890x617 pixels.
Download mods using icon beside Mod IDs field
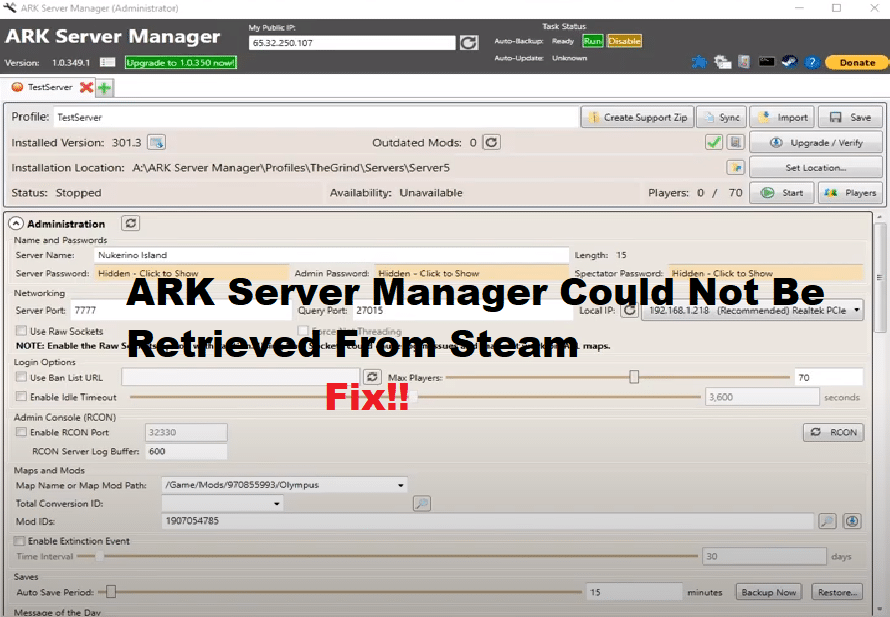[850, 521]
